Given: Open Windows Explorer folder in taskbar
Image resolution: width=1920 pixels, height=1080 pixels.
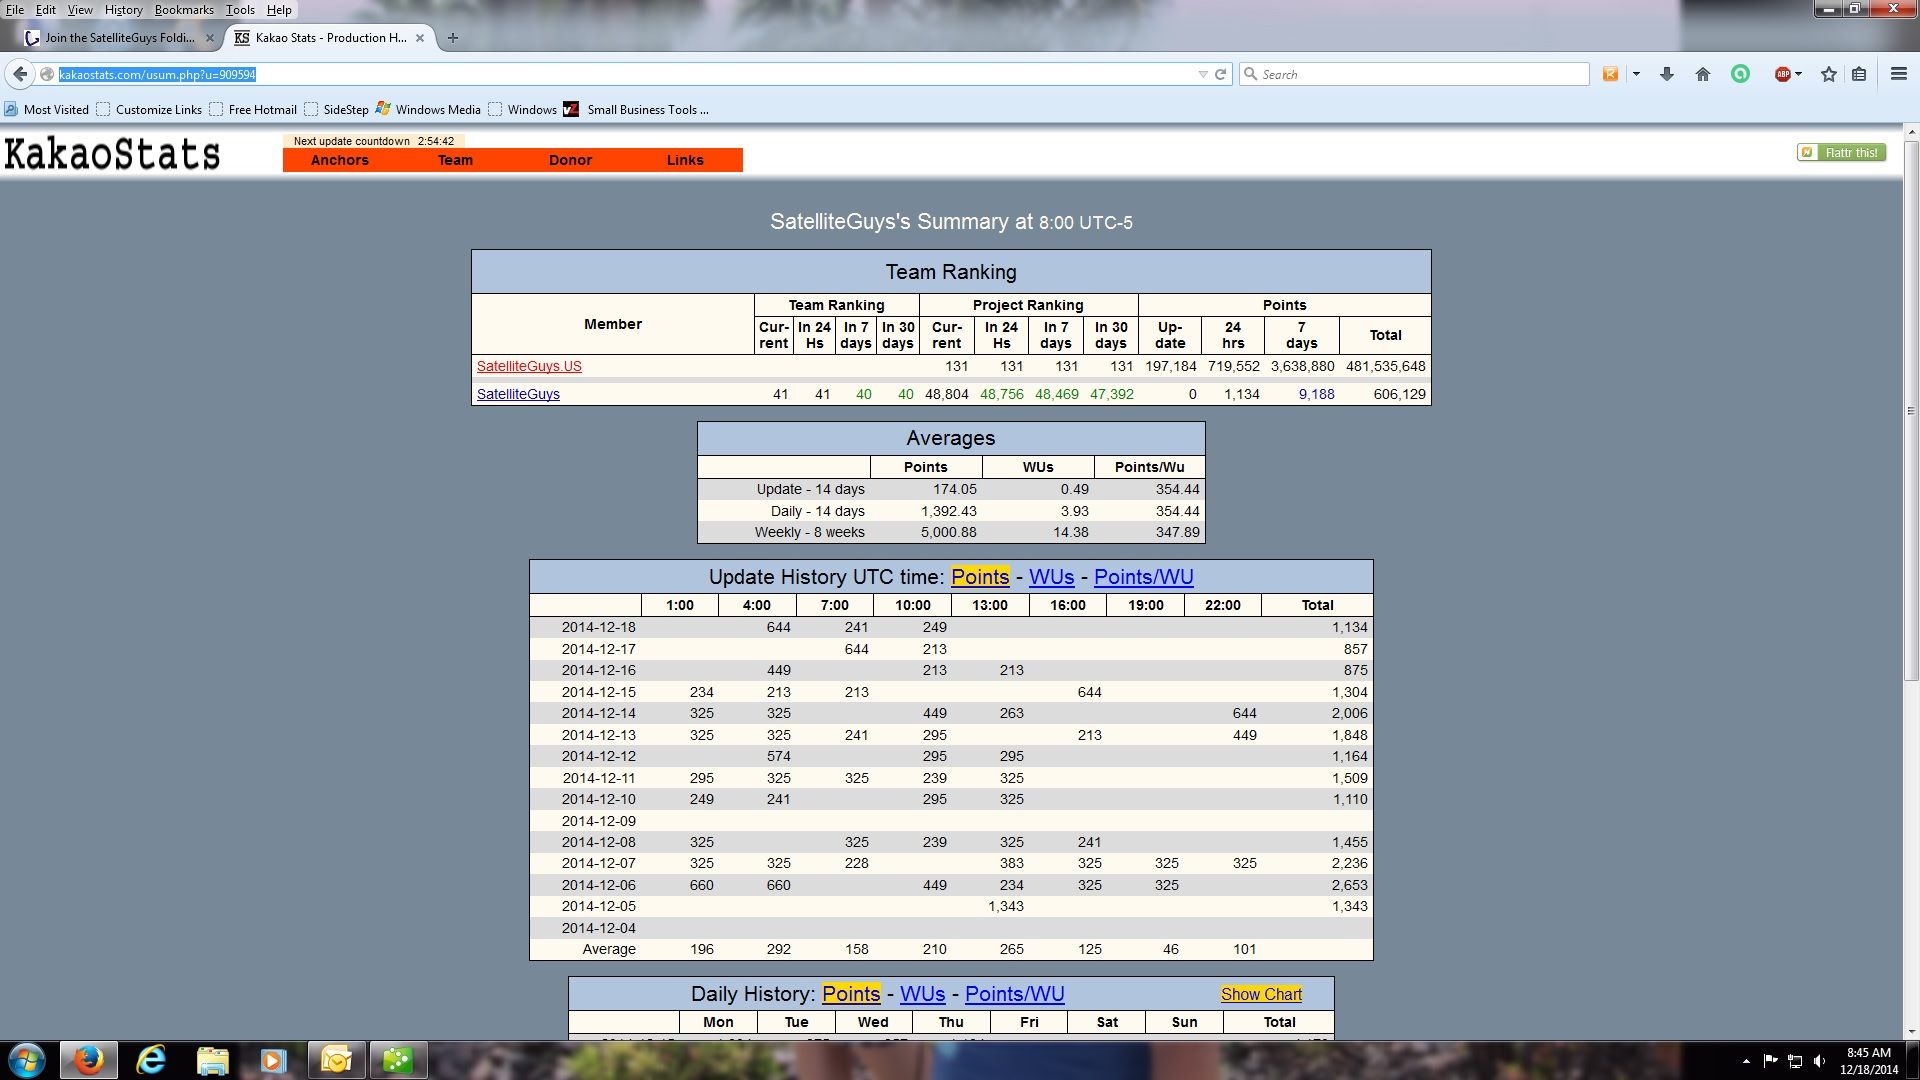Looking at the screenshot, I should click(x=212, y=1060).
